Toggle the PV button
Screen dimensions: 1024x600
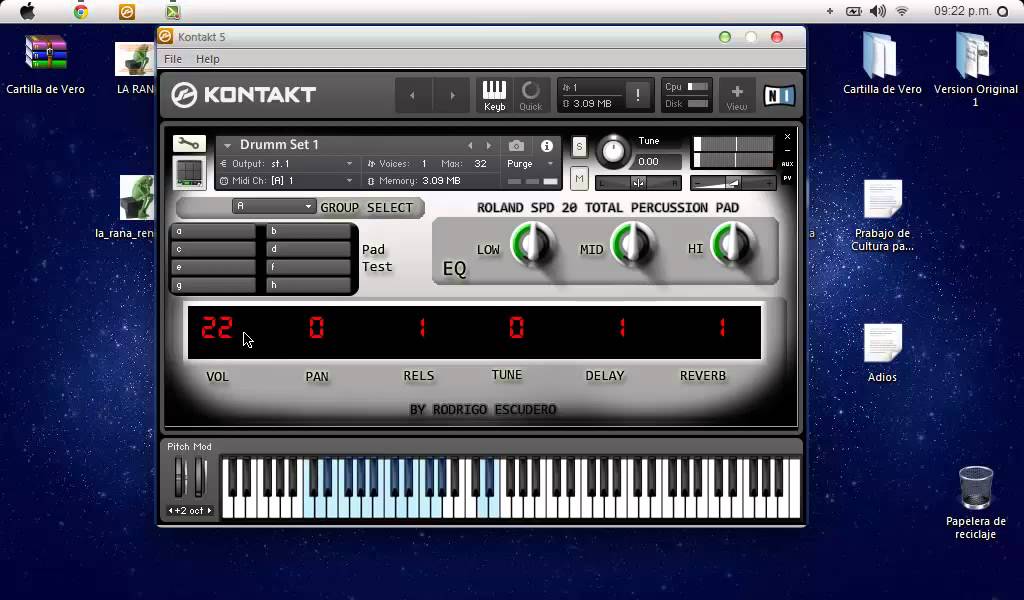[788, 178]
